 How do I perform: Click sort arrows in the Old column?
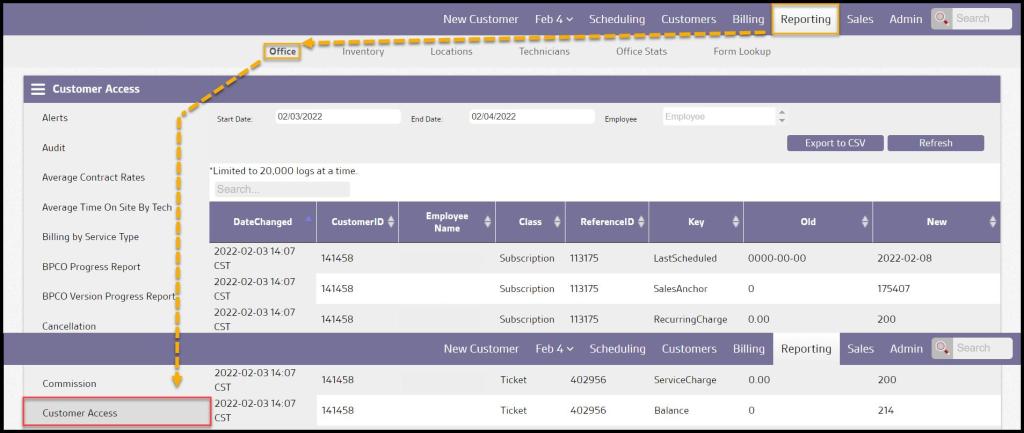click(865, 222)
